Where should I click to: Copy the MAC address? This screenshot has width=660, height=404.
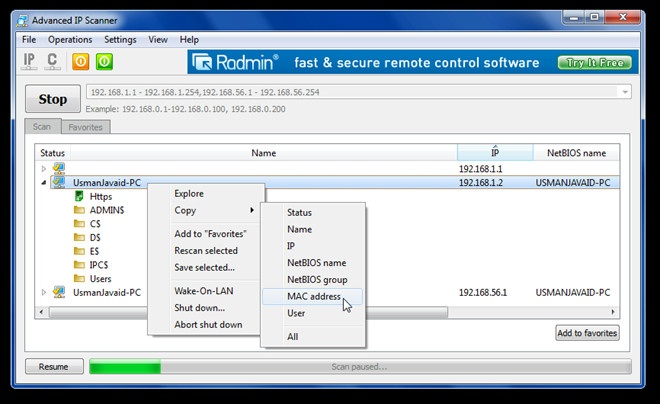coord(313,296)
